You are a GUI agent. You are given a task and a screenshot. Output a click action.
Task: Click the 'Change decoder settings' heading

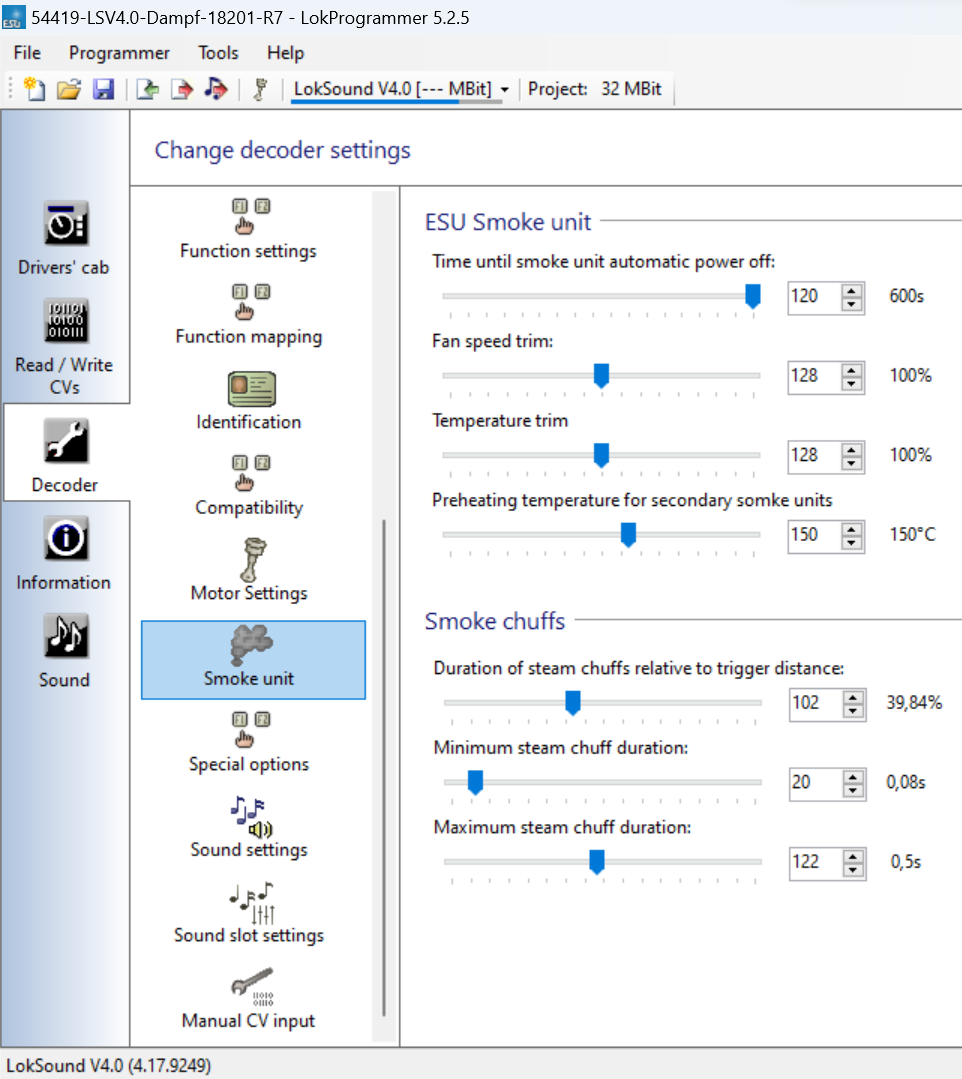point(282,150)
